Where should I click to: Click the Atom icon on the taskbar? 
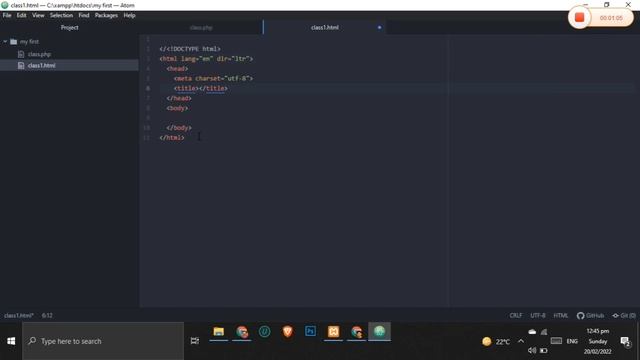380,332
